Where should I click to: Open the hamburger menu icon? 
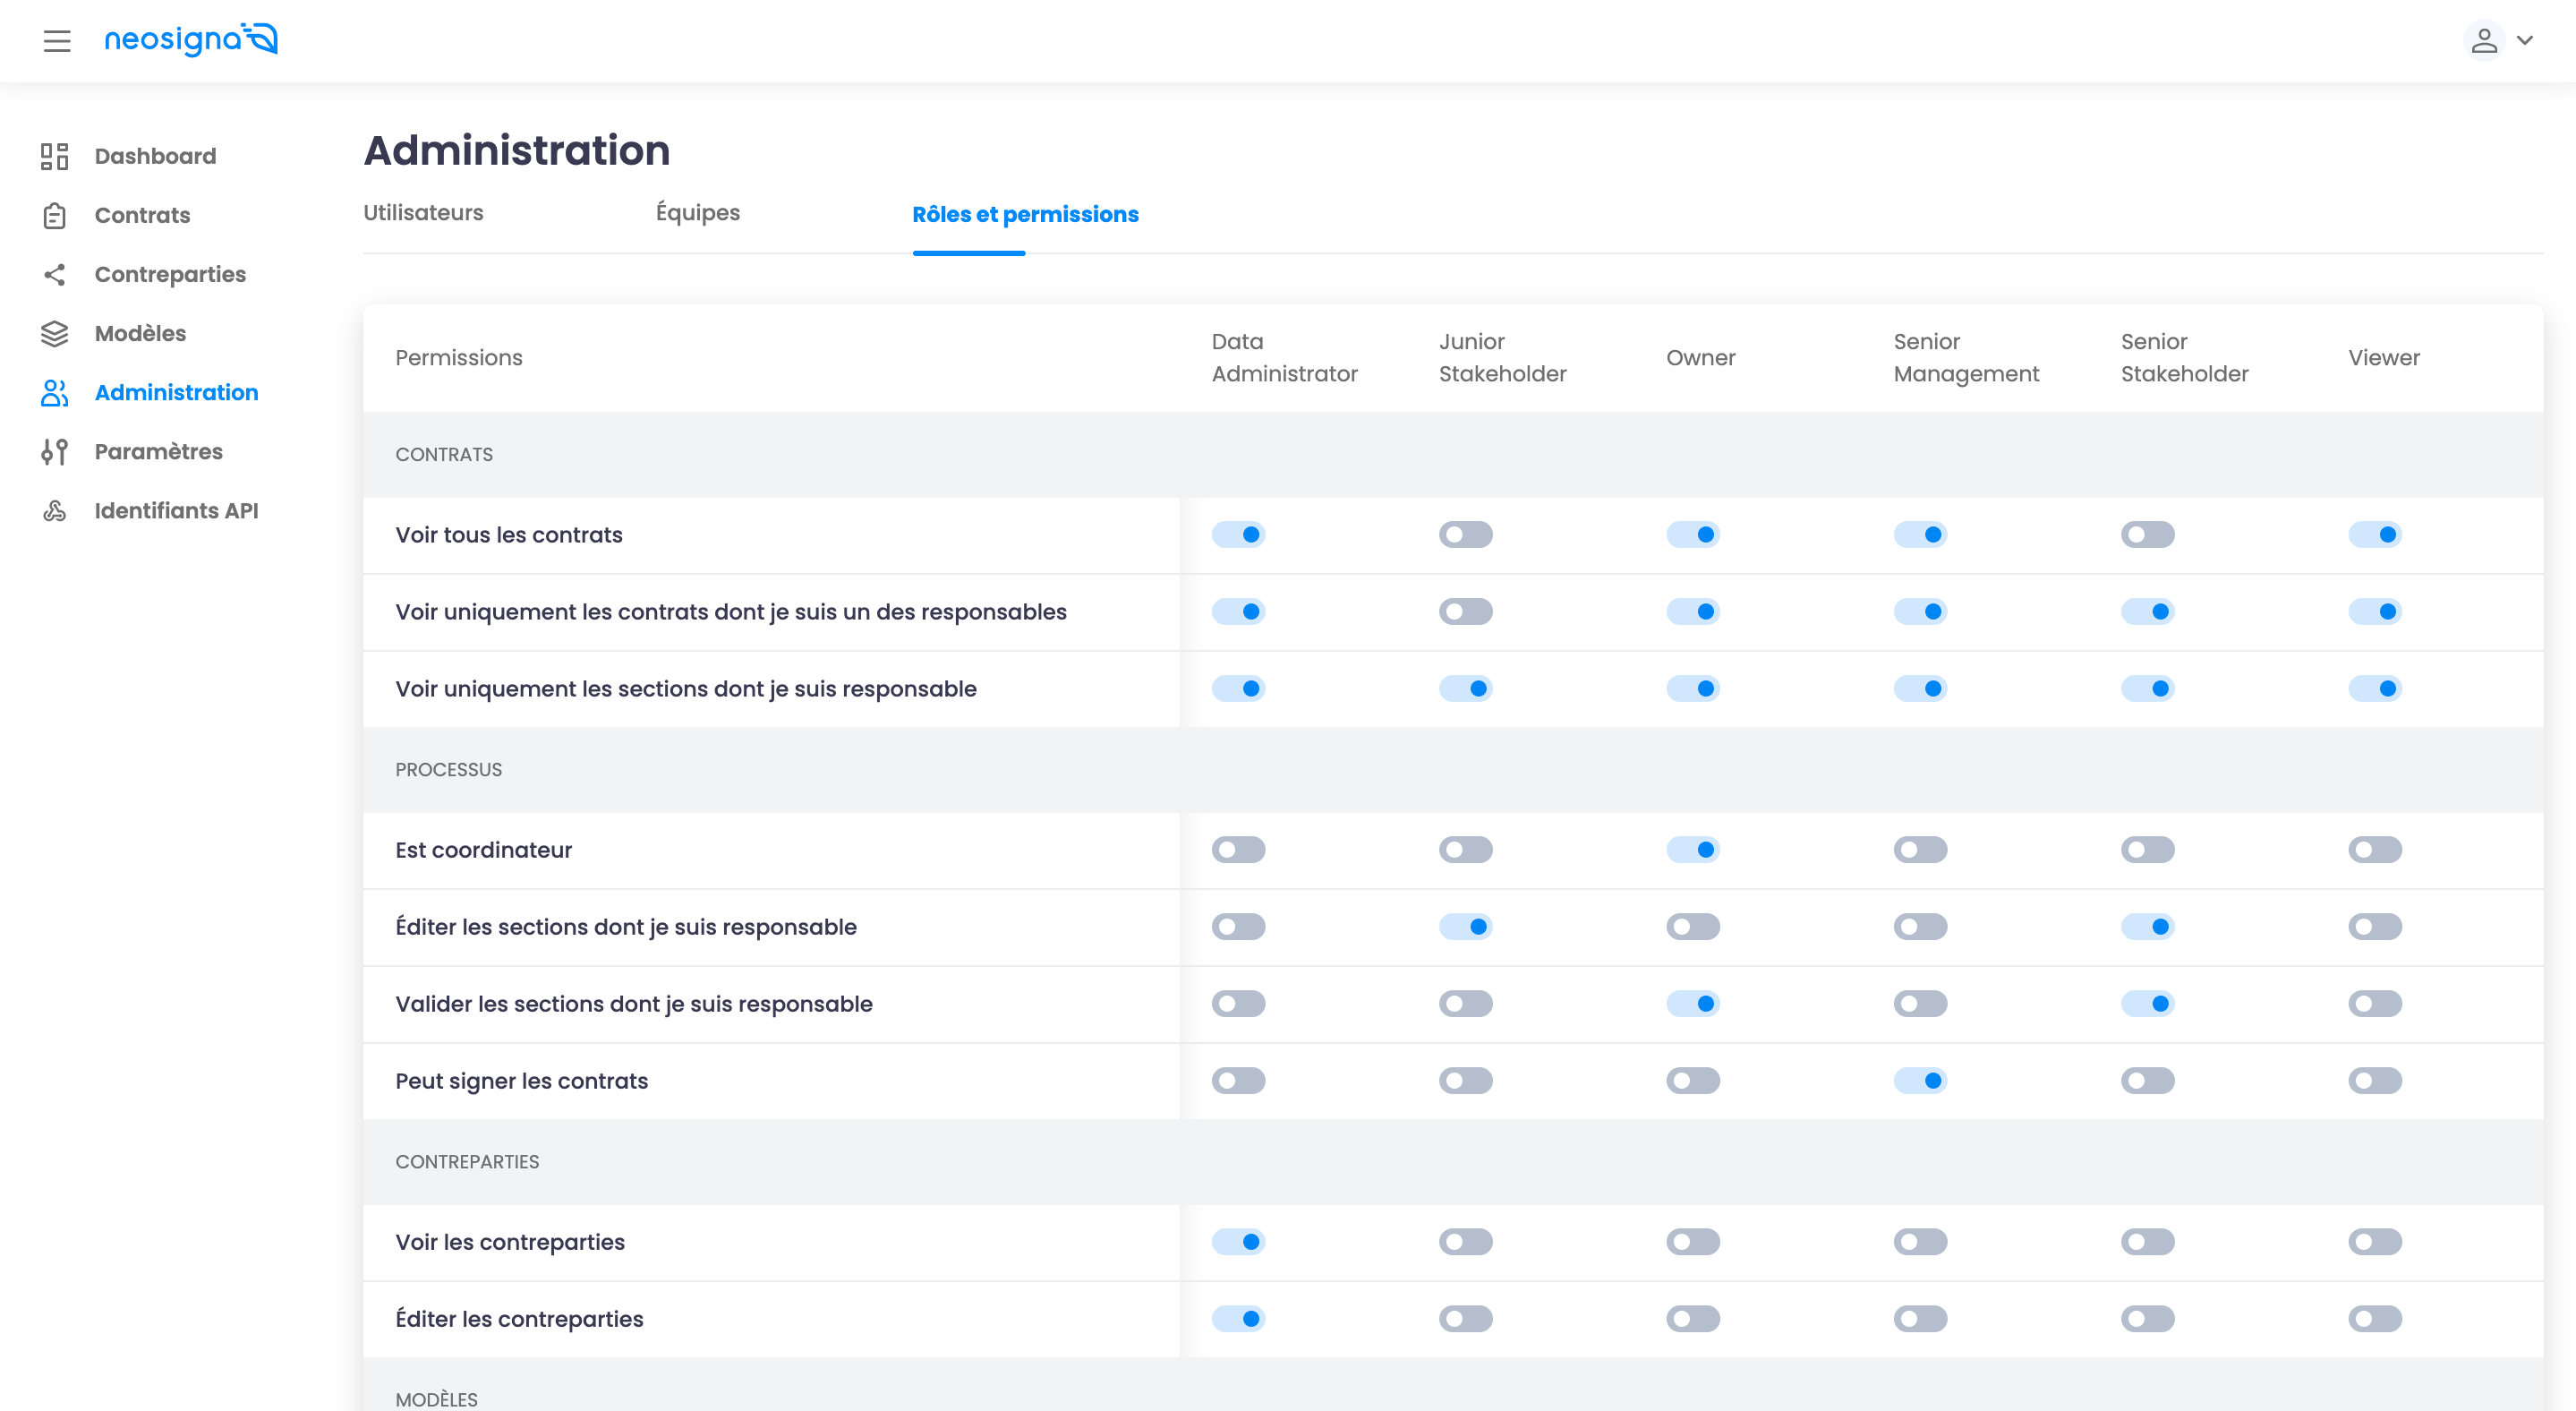pos(57,41)
